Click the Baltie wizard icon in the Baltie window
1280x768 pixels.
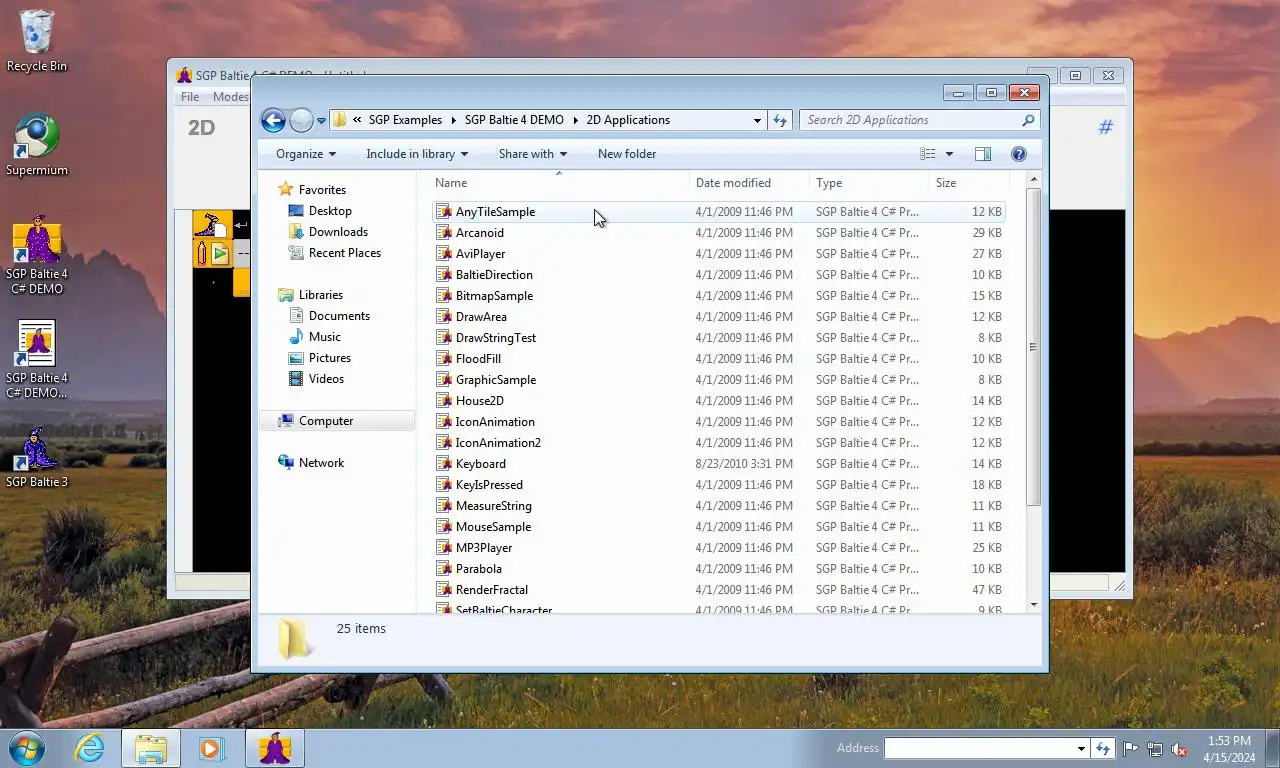[212, 225]
